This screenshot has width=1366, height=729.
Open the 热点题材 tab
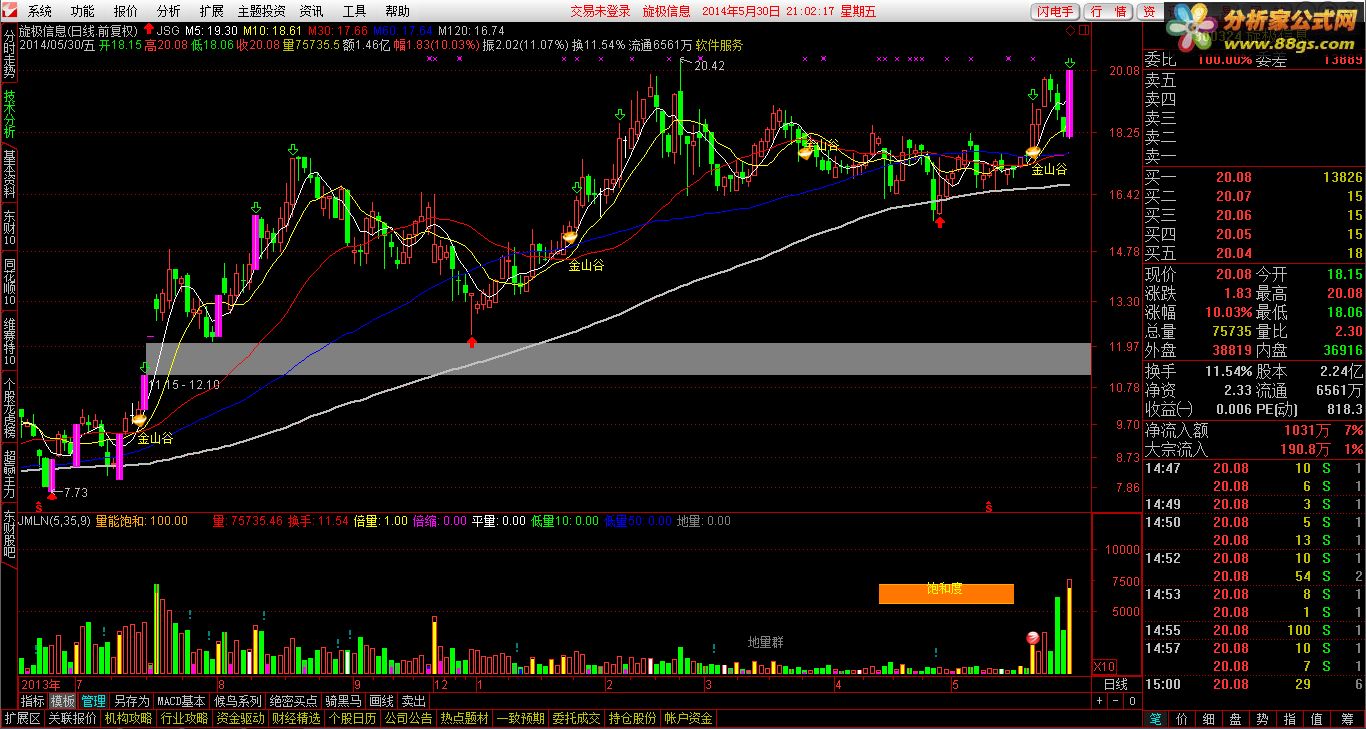[x=464, y=718]
